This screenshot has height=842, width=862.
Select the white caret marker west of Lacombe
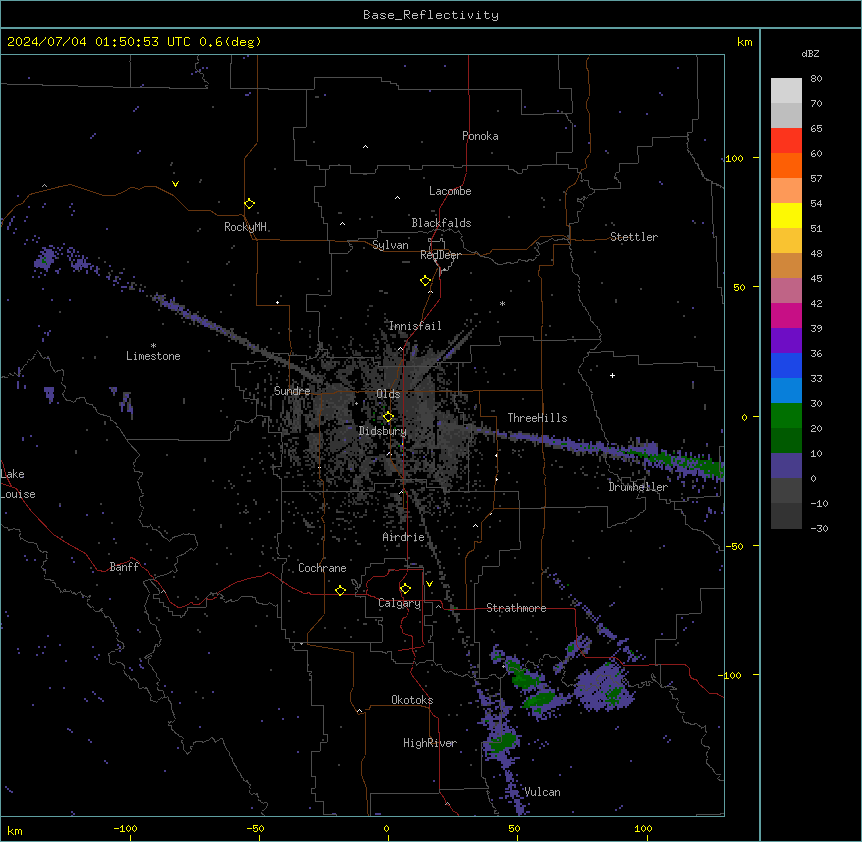click(397, 197)
